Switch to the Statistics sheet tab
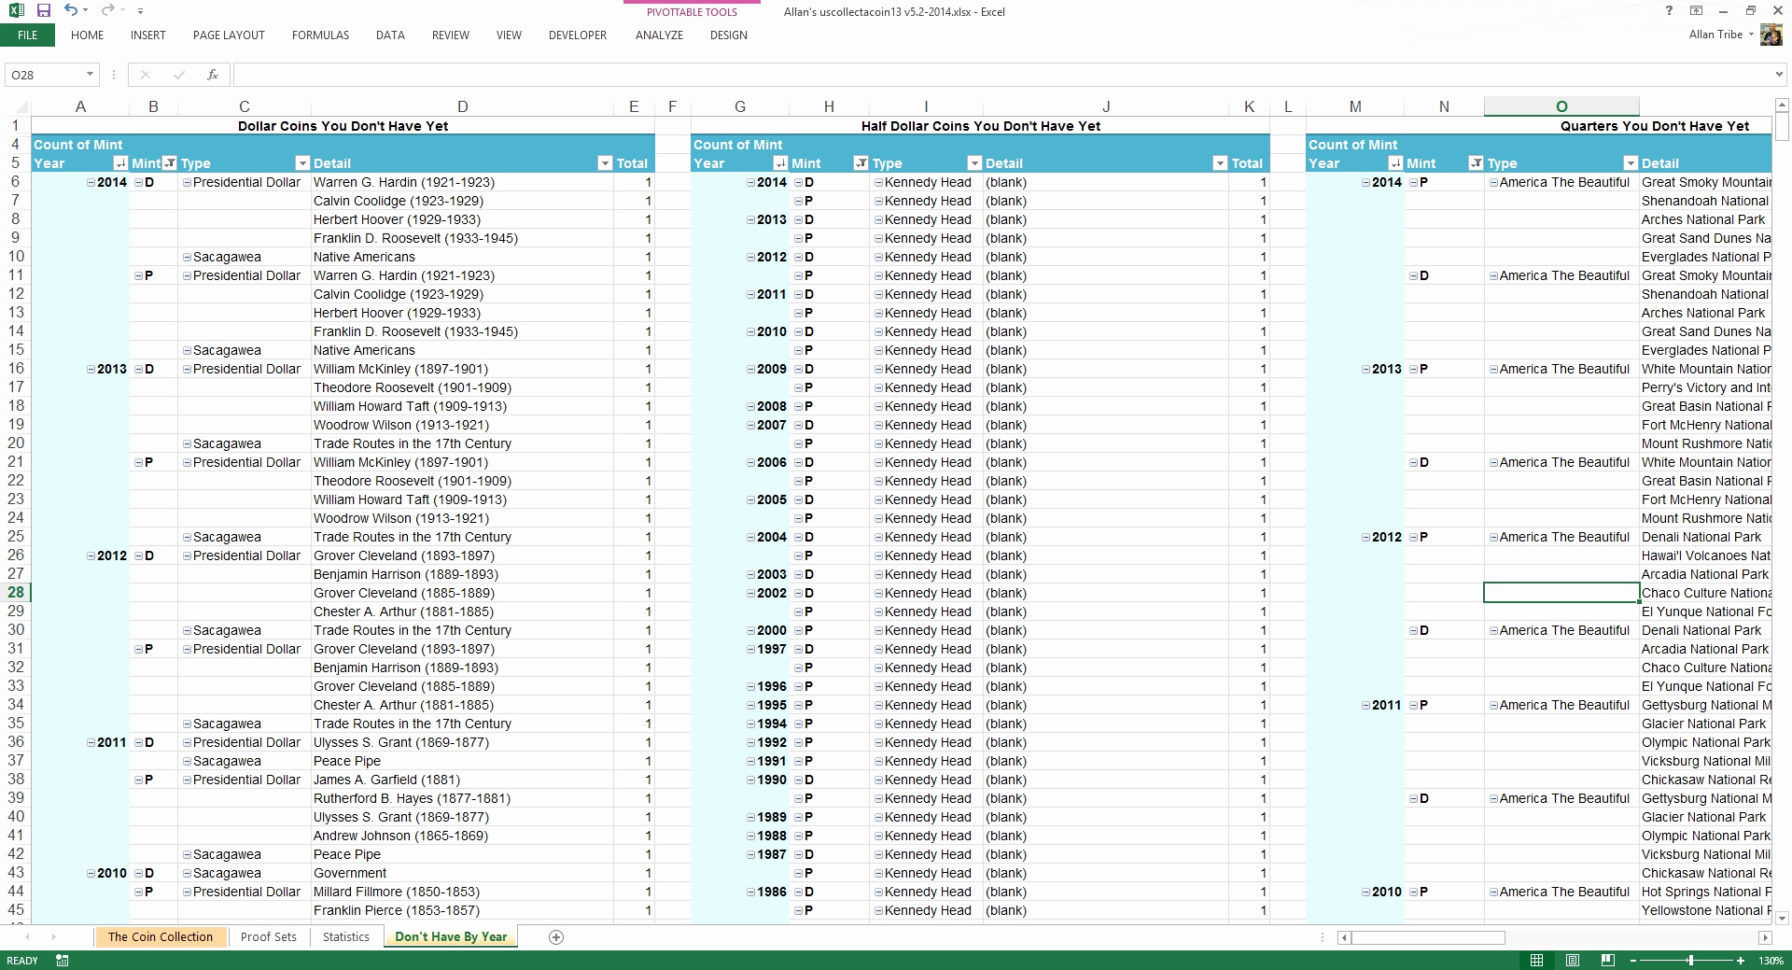Image resolution: width=1792 pixels, height=970 pixels. pyautogui.click(x=346, y=937)
